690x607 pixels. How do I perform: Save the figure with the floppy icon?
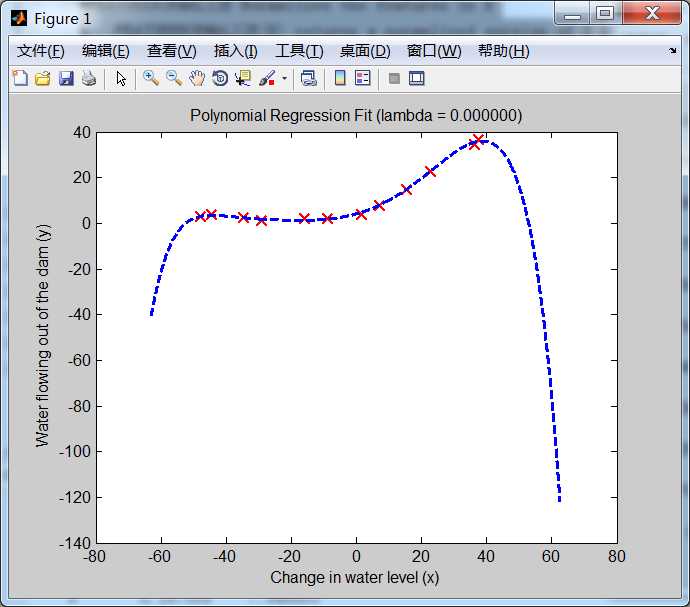[66, 78]
